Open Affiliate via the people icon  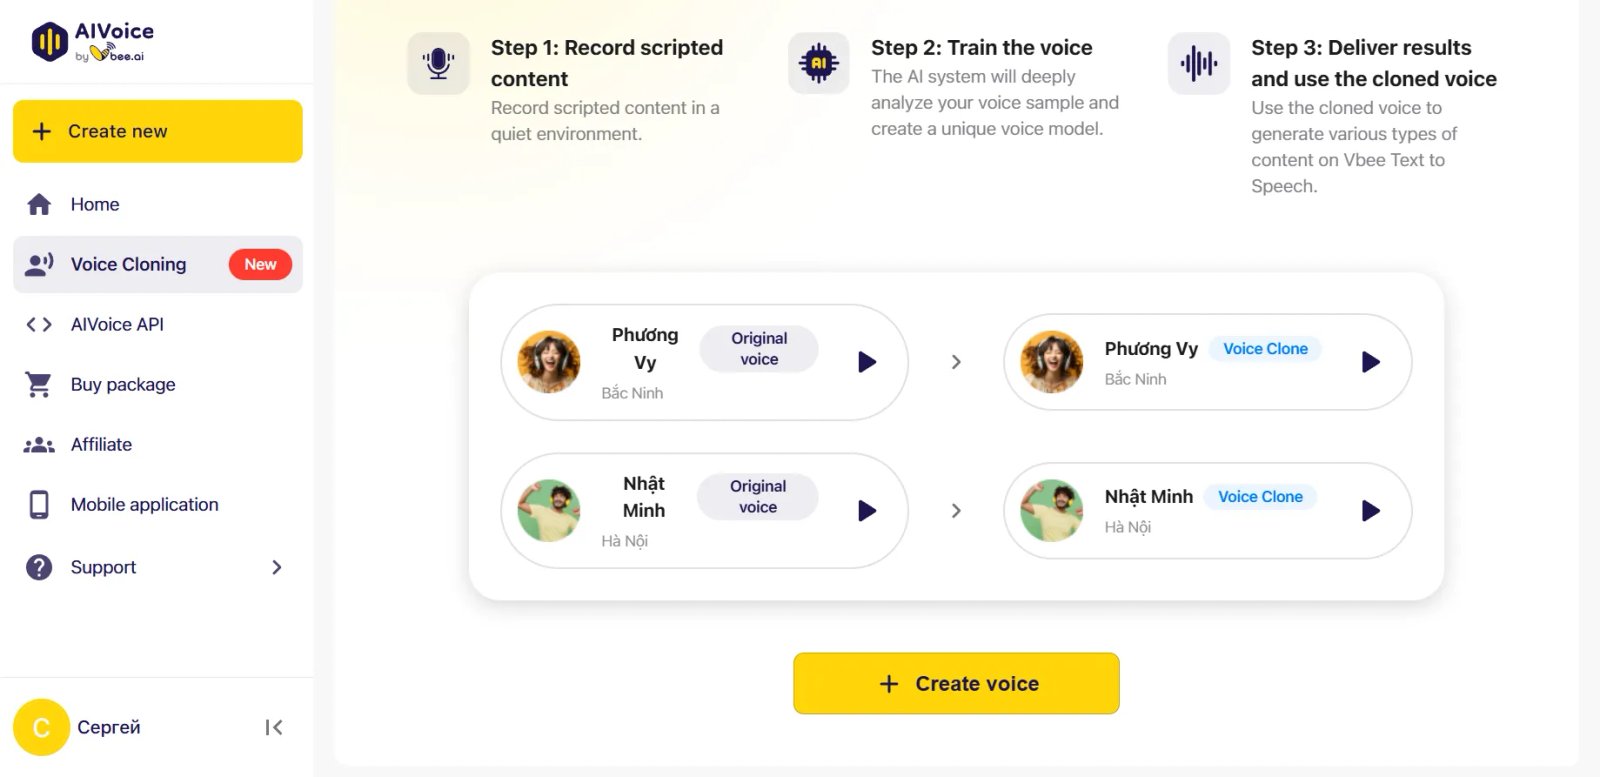(39, 444)
